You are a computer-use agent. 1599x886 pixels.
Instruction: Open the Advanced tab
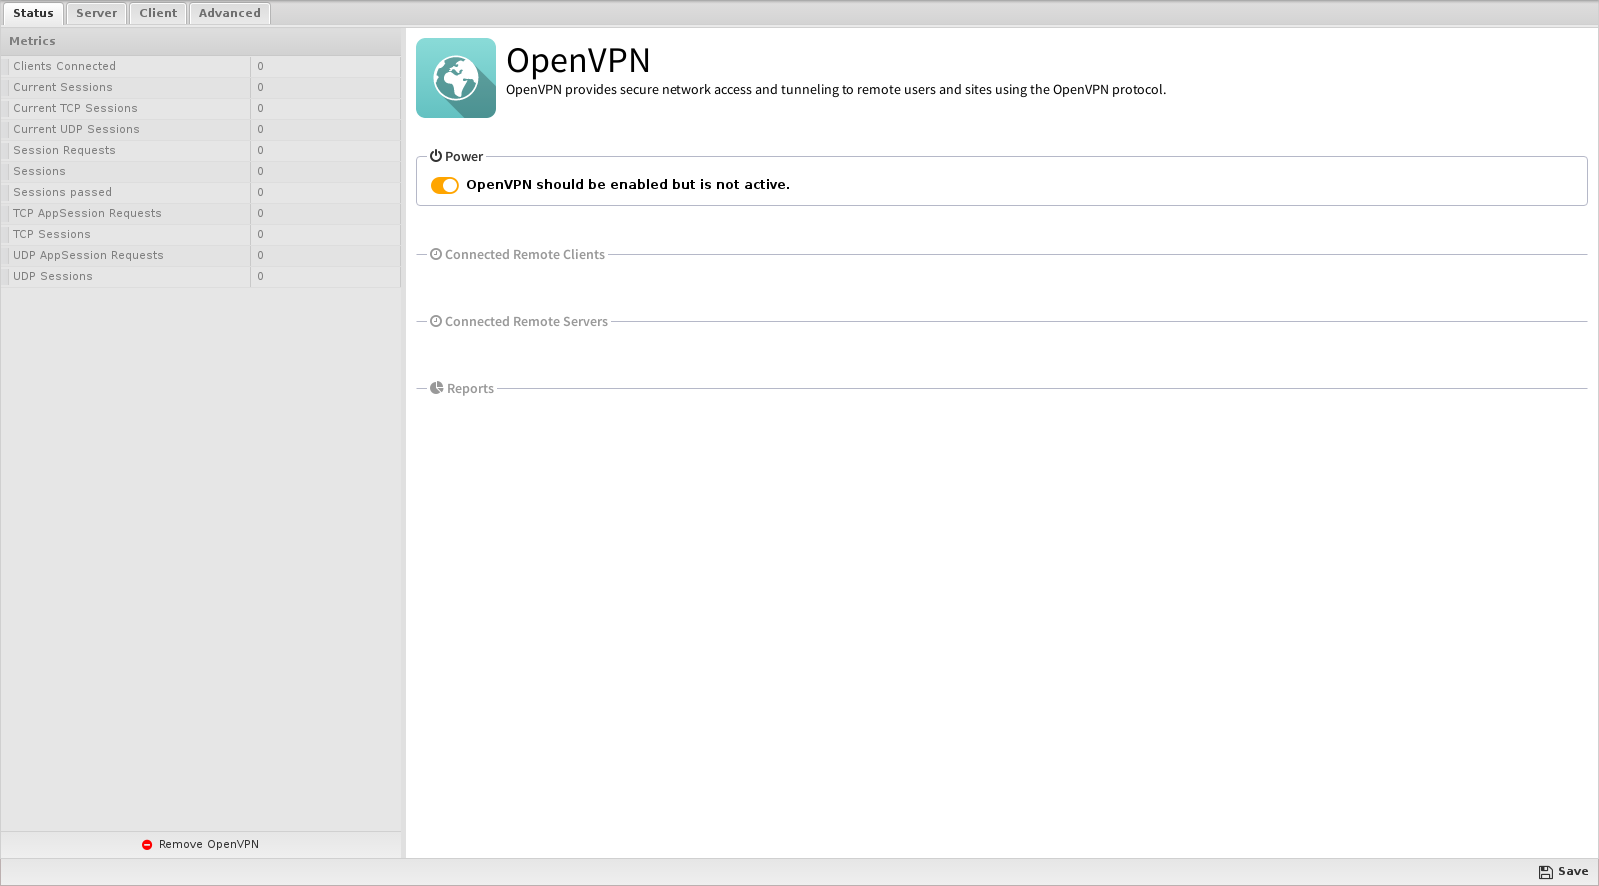pyautogui.click(x=230, y=13)
